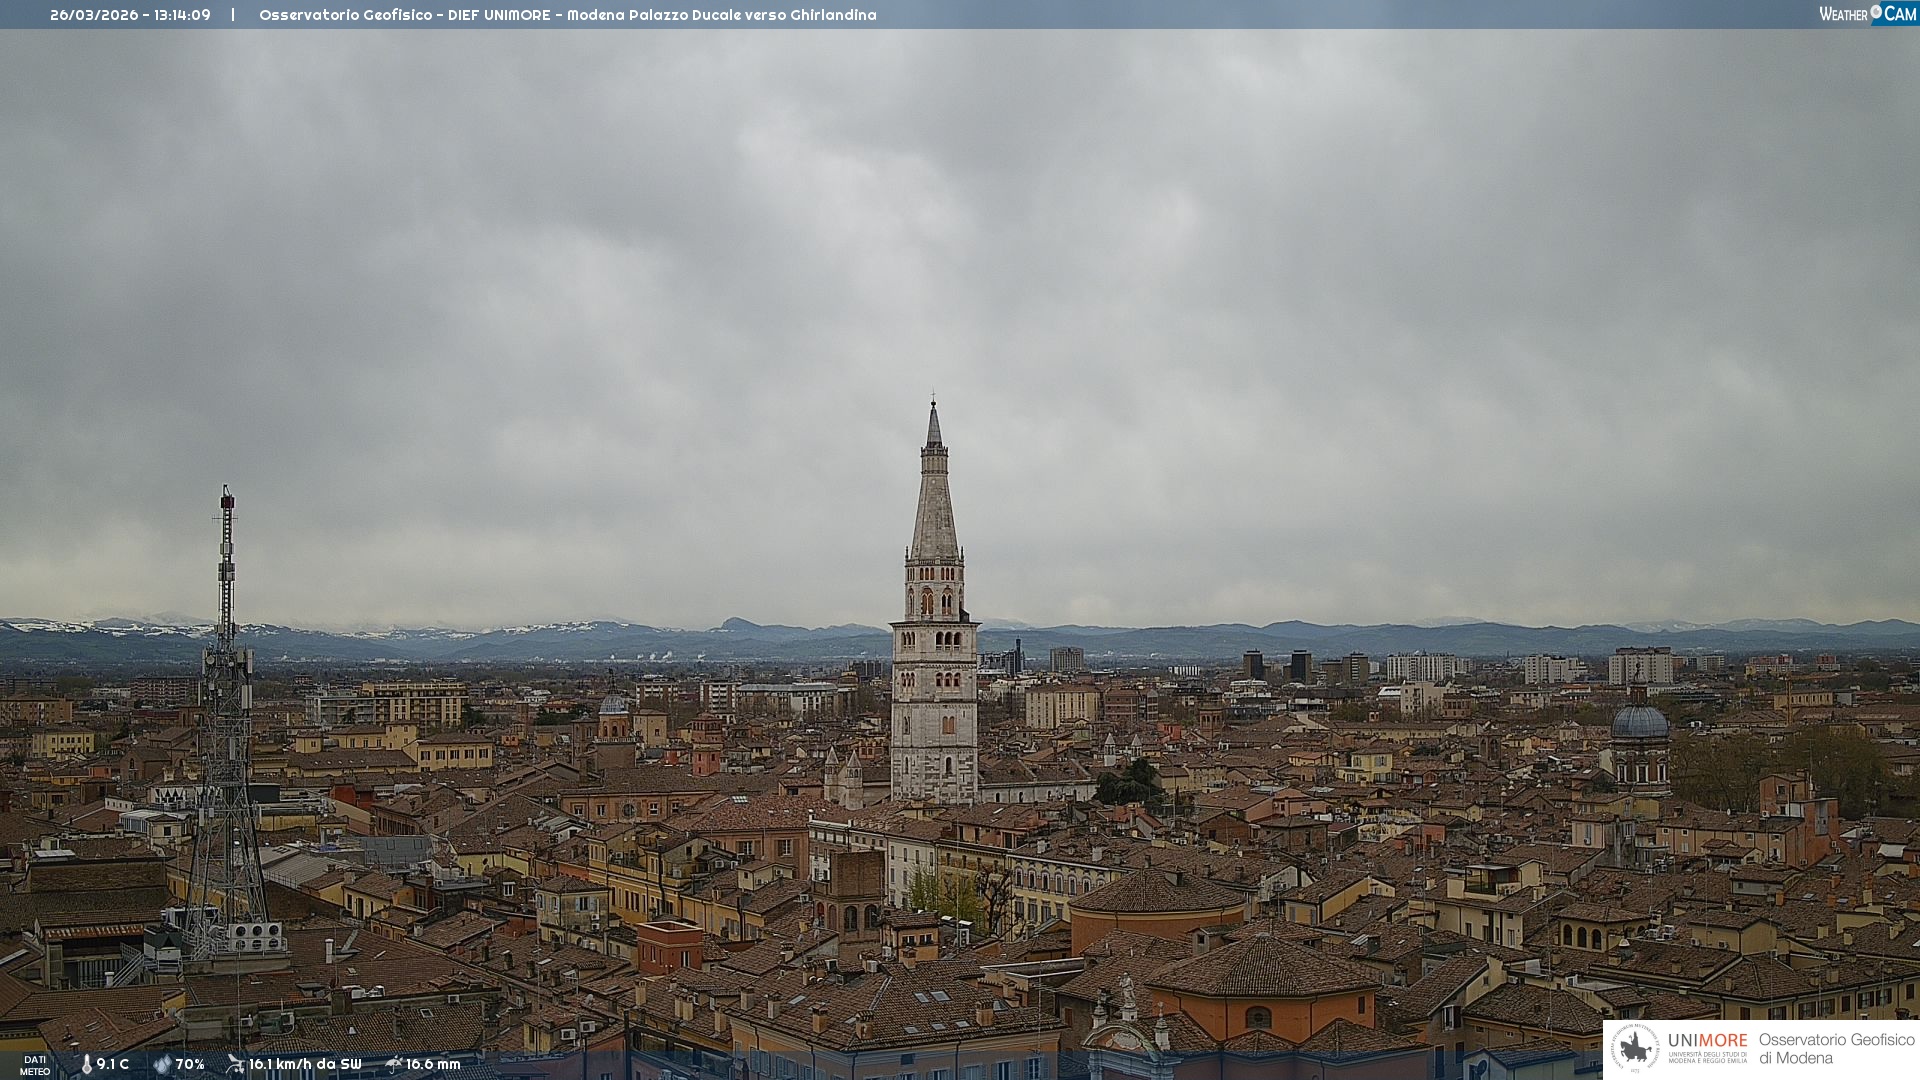The height and width of the screenshot is (1080, 1920).
Task: Click the UNIMORE circular seal emblem
Action: point(1635,1048)
